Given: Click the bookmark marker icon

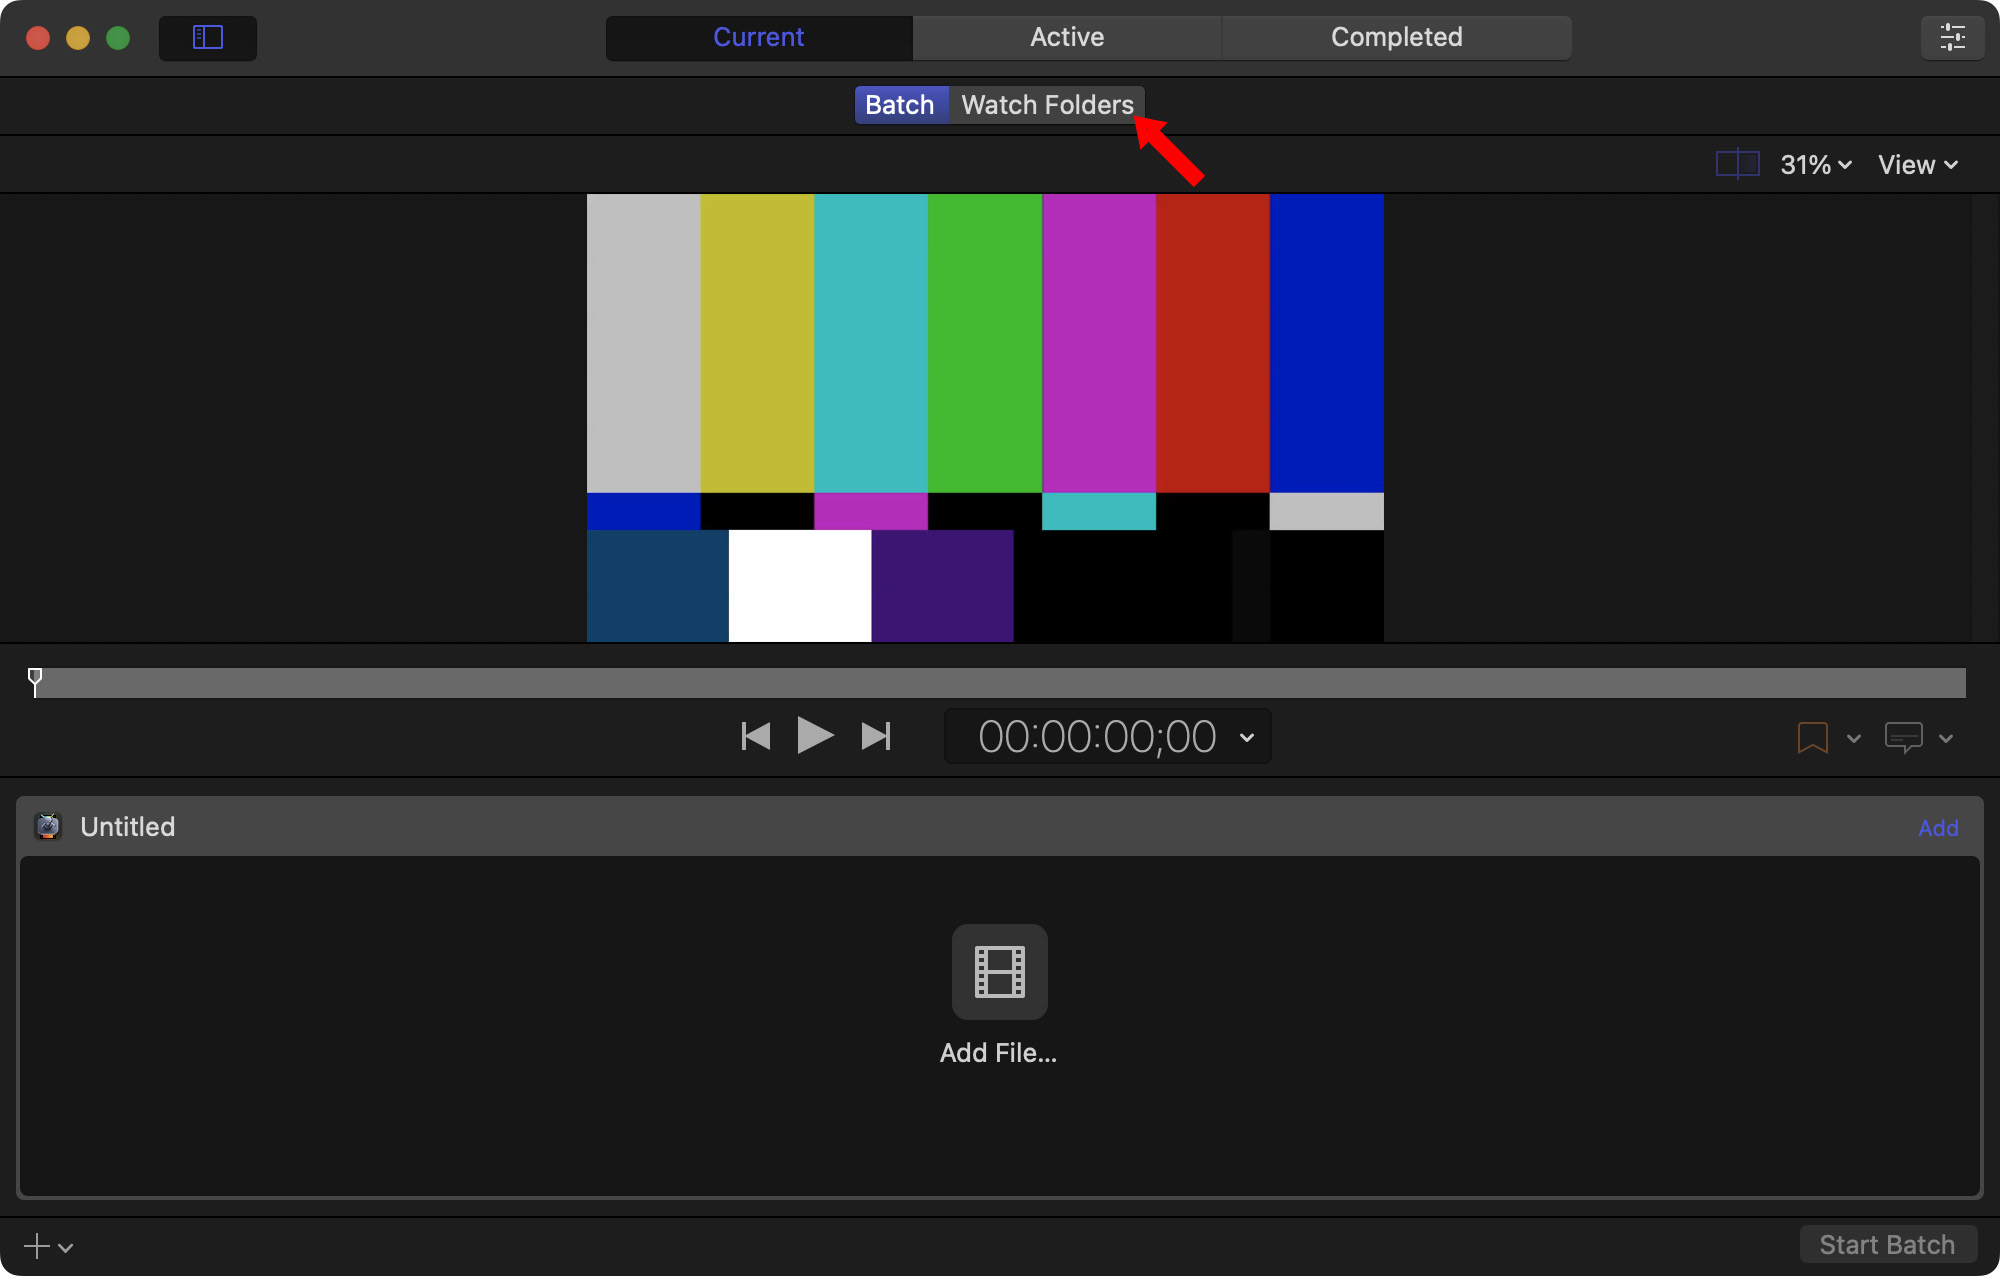Looking at the screenshot, I should [x=1812, y=738].
